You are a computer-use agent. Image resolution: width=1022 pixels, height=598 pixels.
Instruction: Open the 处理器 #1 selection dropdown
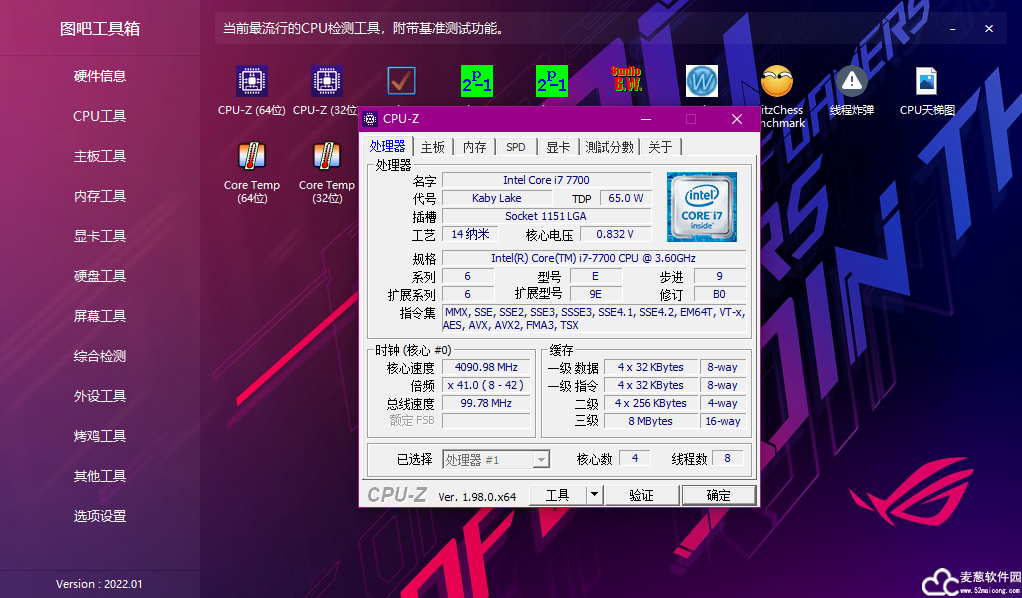pos(496,460)
